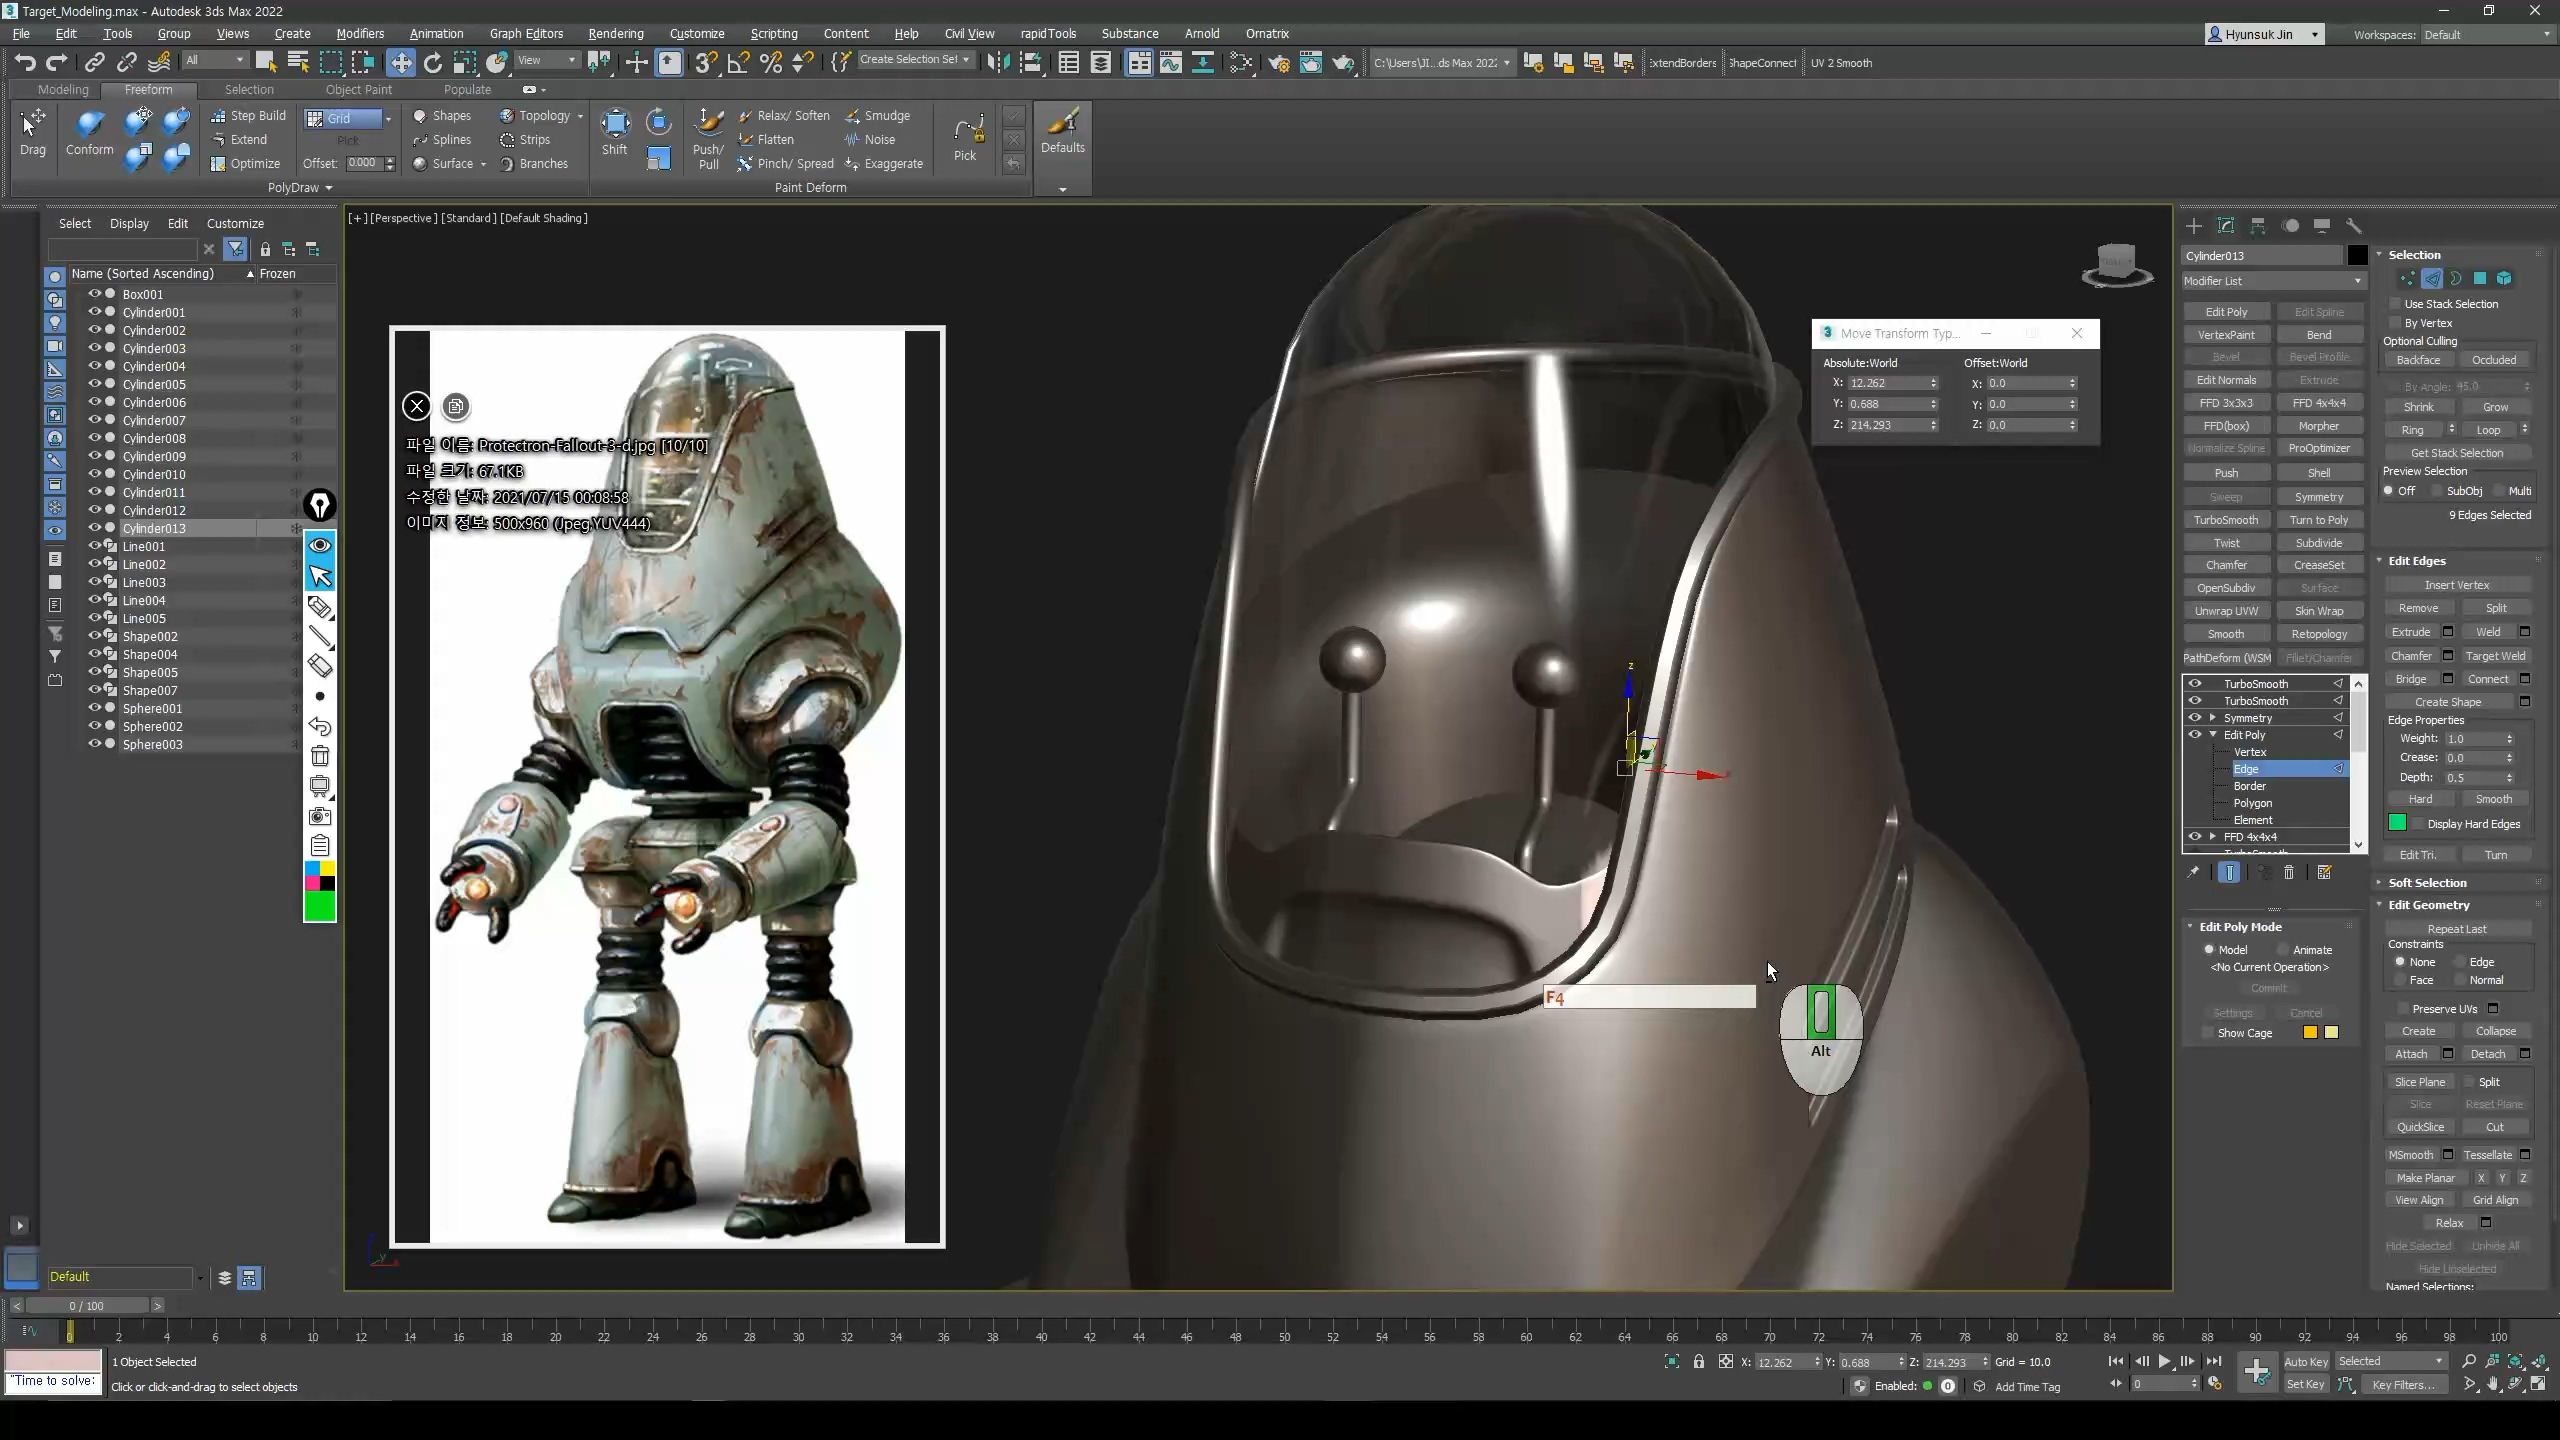Click the Undo arrow icon
Image resolution: width=2560 pixels, height=1440 pixels.
click(x=25, y=63)
